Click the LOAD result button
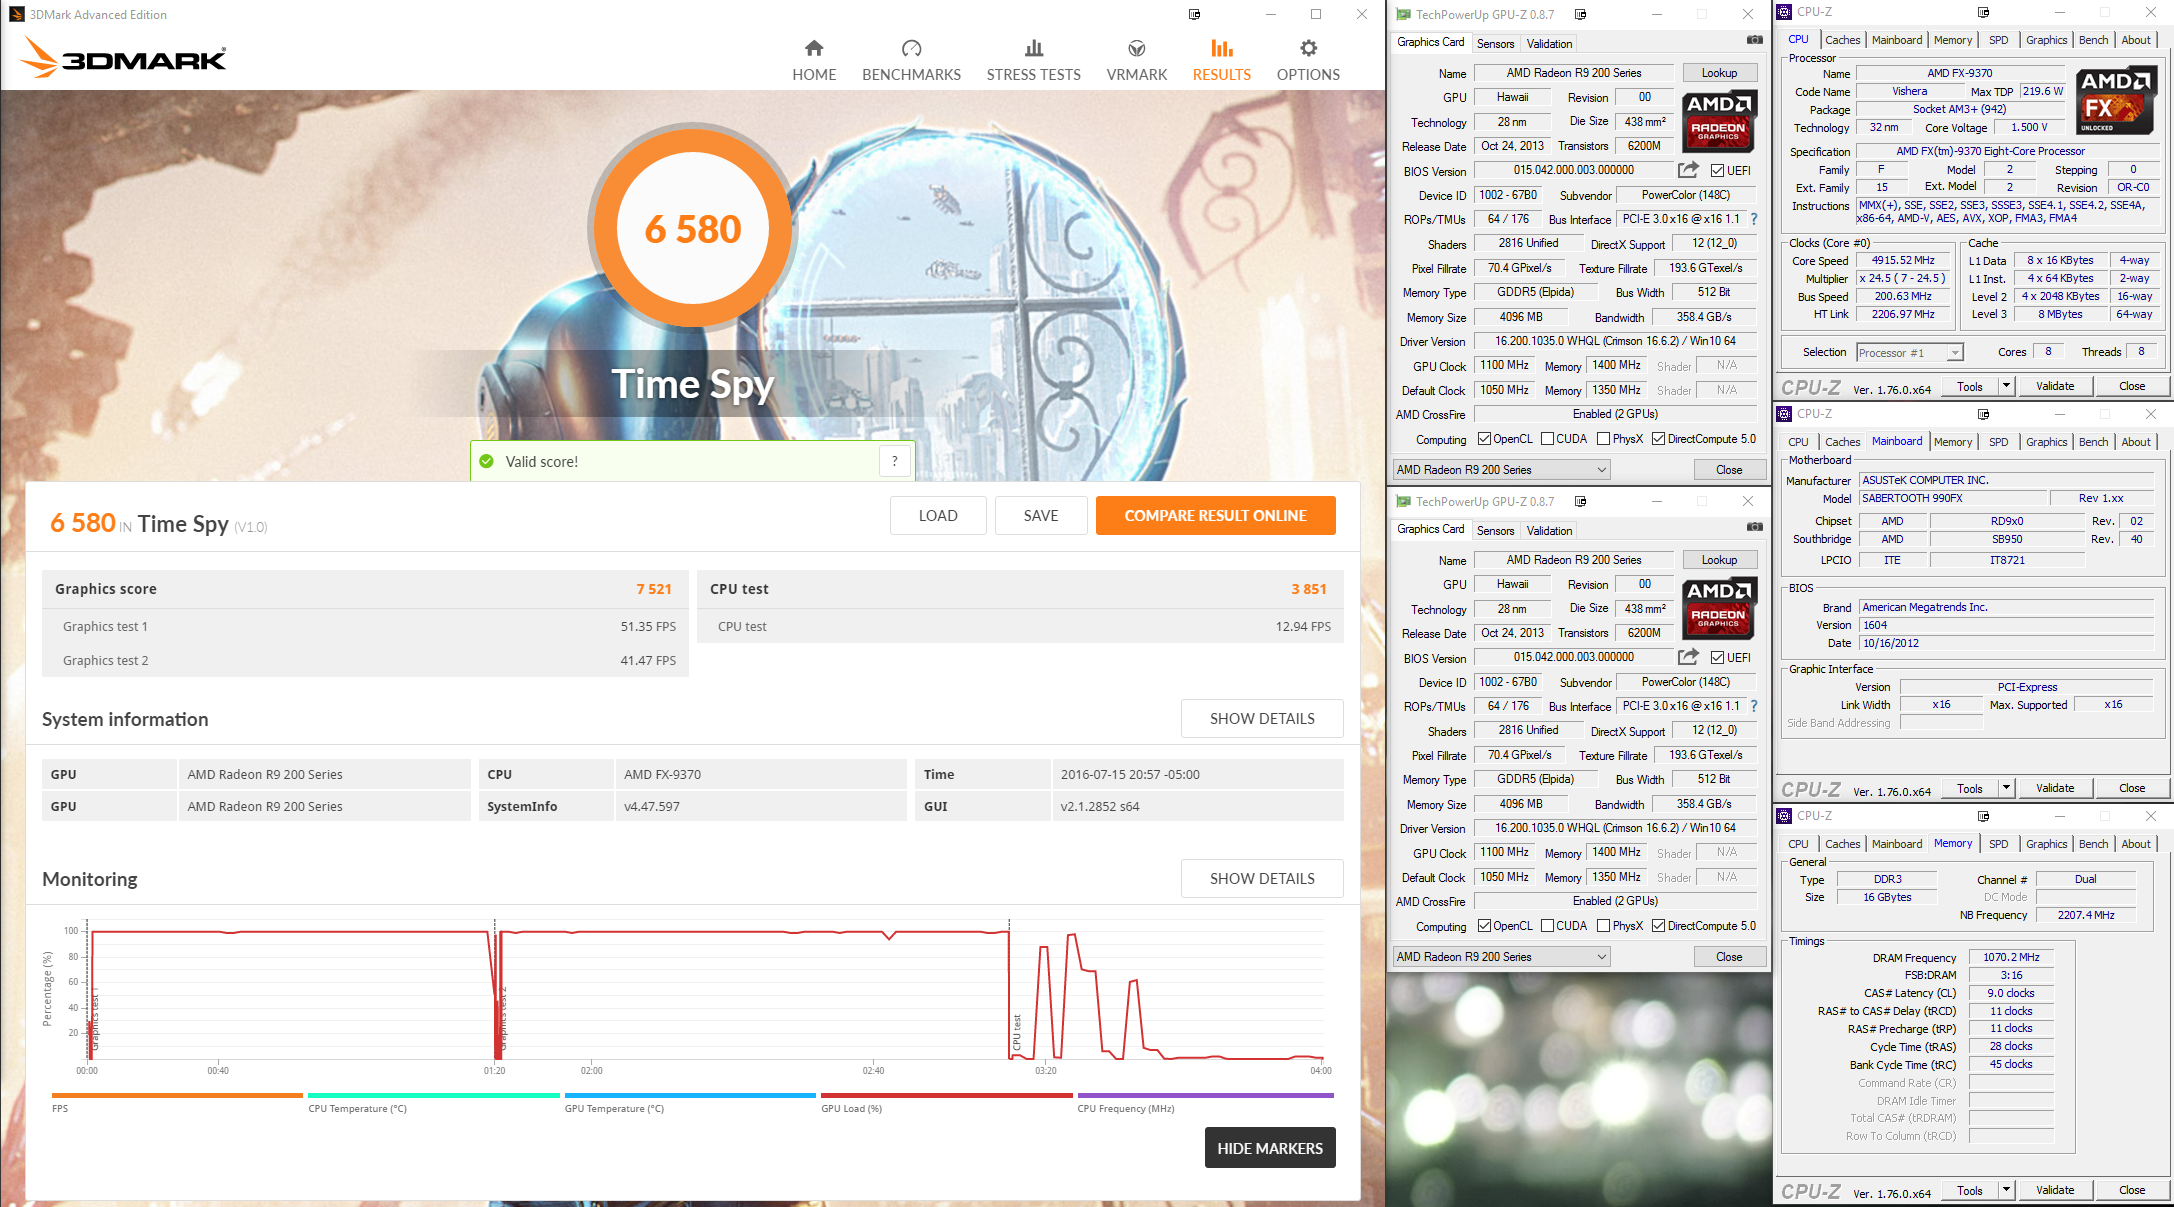Screen dimensions: 2174x1207 click(938, 516)
